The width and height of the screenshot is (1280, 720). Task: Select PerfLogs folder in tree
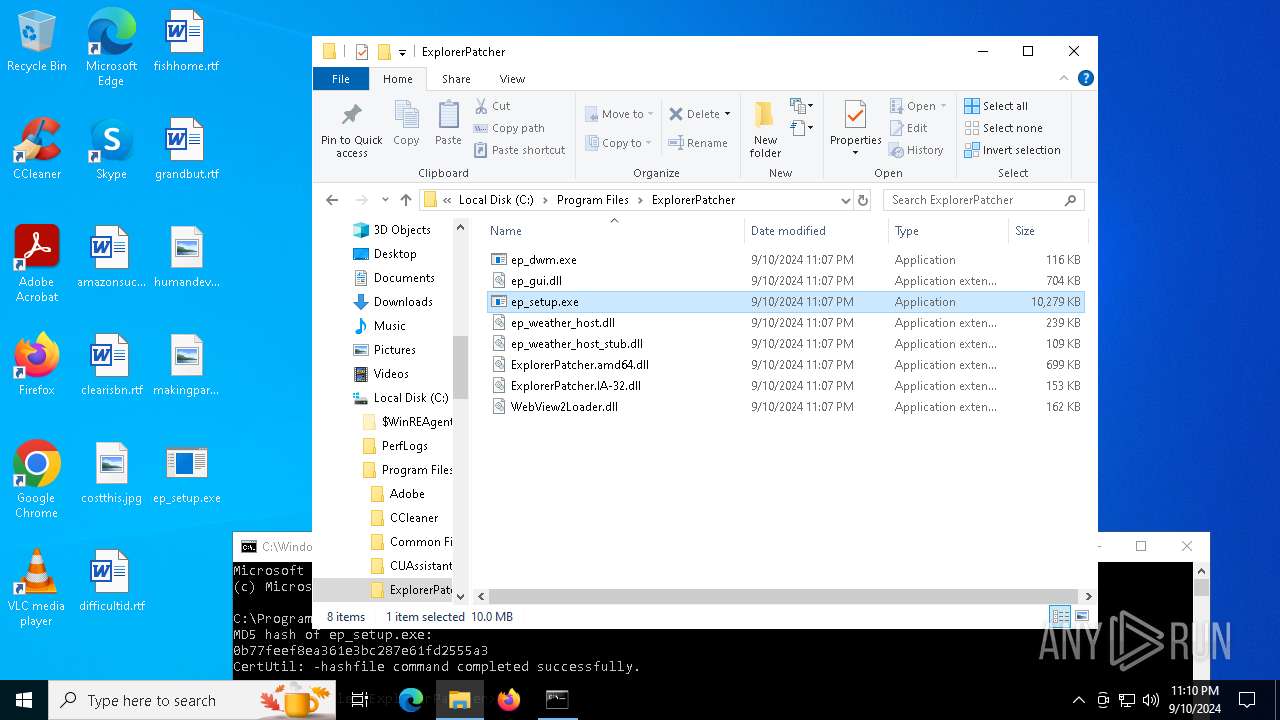click(404, 446)
